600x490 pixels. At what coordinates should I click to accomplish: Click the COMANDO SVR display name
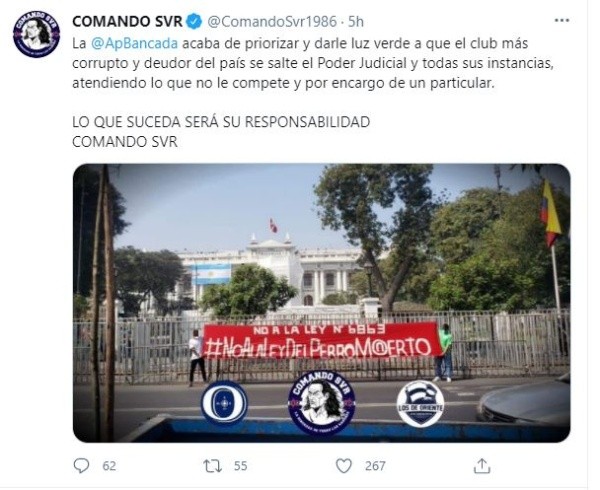[x=127, y=21]
